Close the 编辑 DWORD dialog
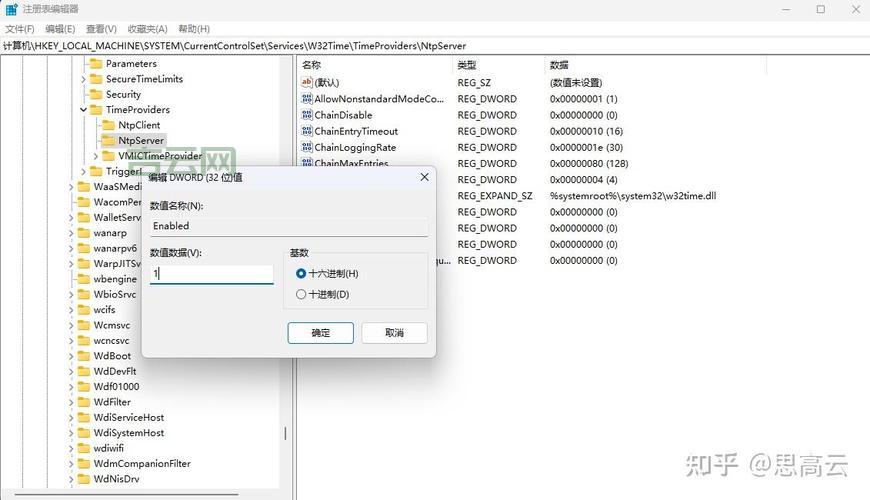 [x=424, y=177]
